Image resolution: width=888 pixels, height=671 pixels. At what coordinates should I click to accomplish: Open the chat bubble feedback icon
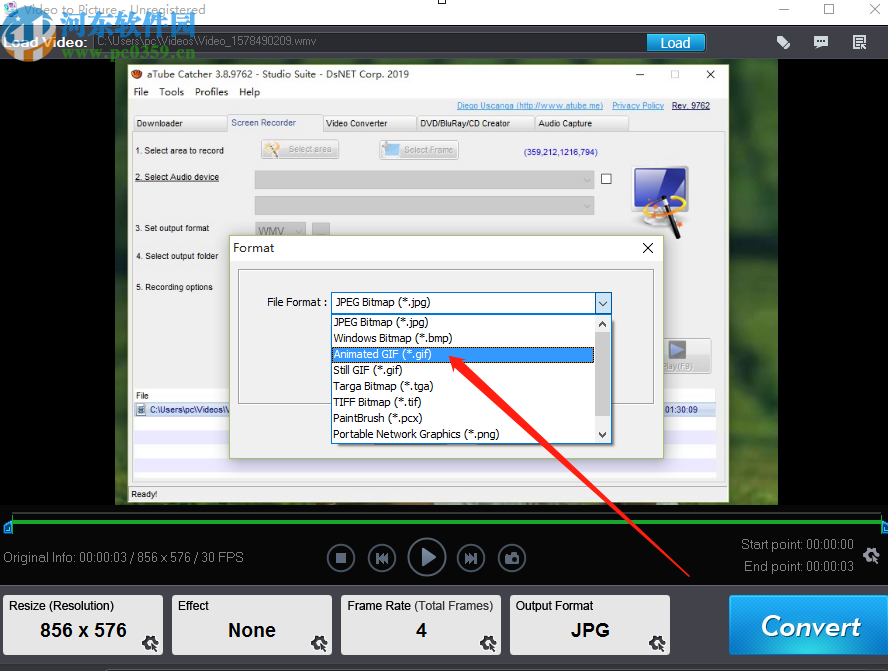[821, 42]
